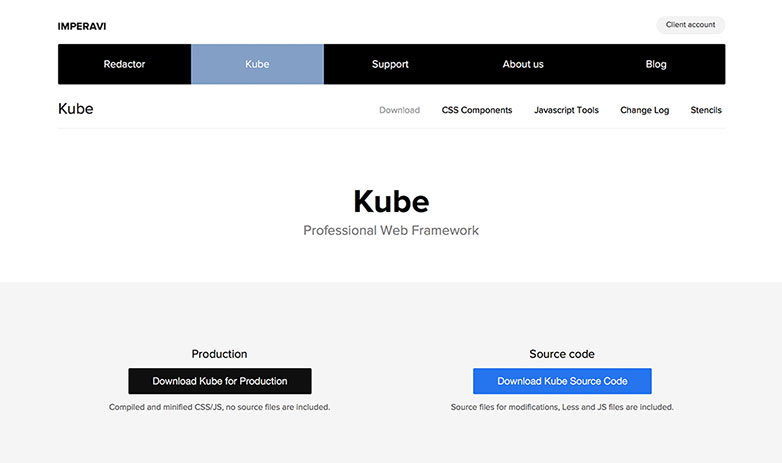This screenshot has height=463, width=782.
Task: Click Download Kube for Production button
Action: [x=220, y=381]
